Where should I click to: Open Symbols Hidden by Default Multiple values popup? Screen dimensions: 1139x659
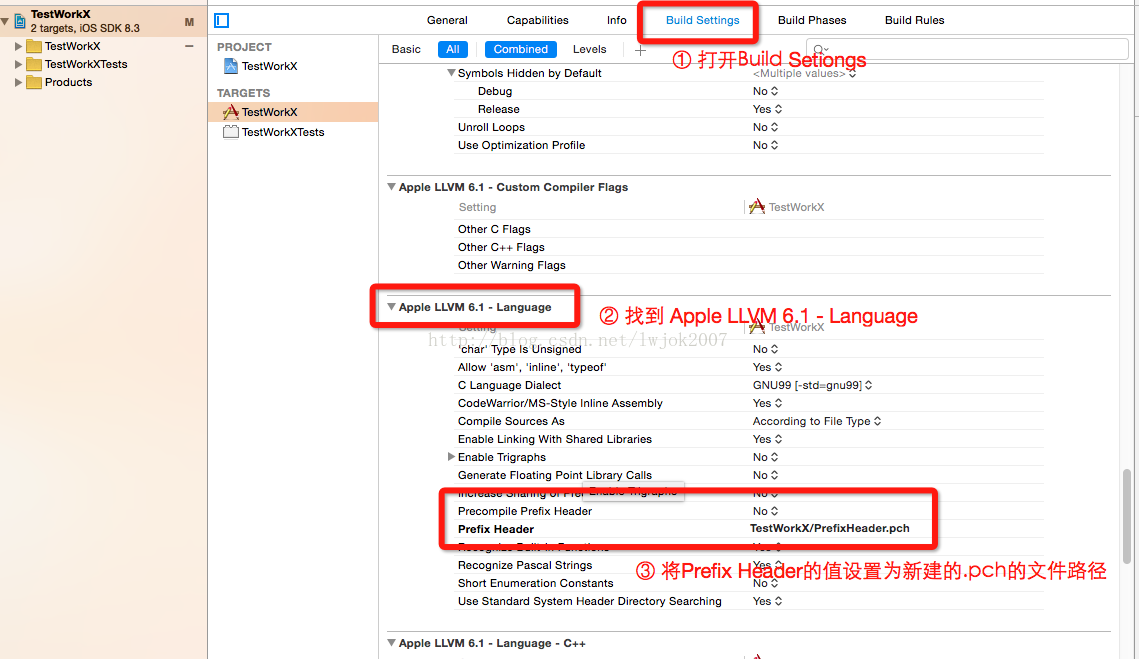(804, 73)
